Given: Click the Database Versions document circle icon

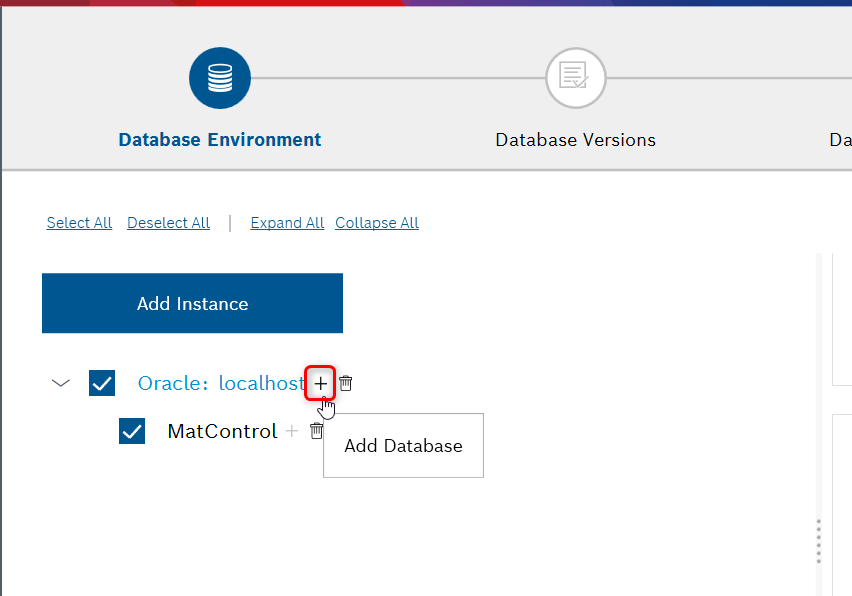Looking at the screenshot, I should [575, 78].
